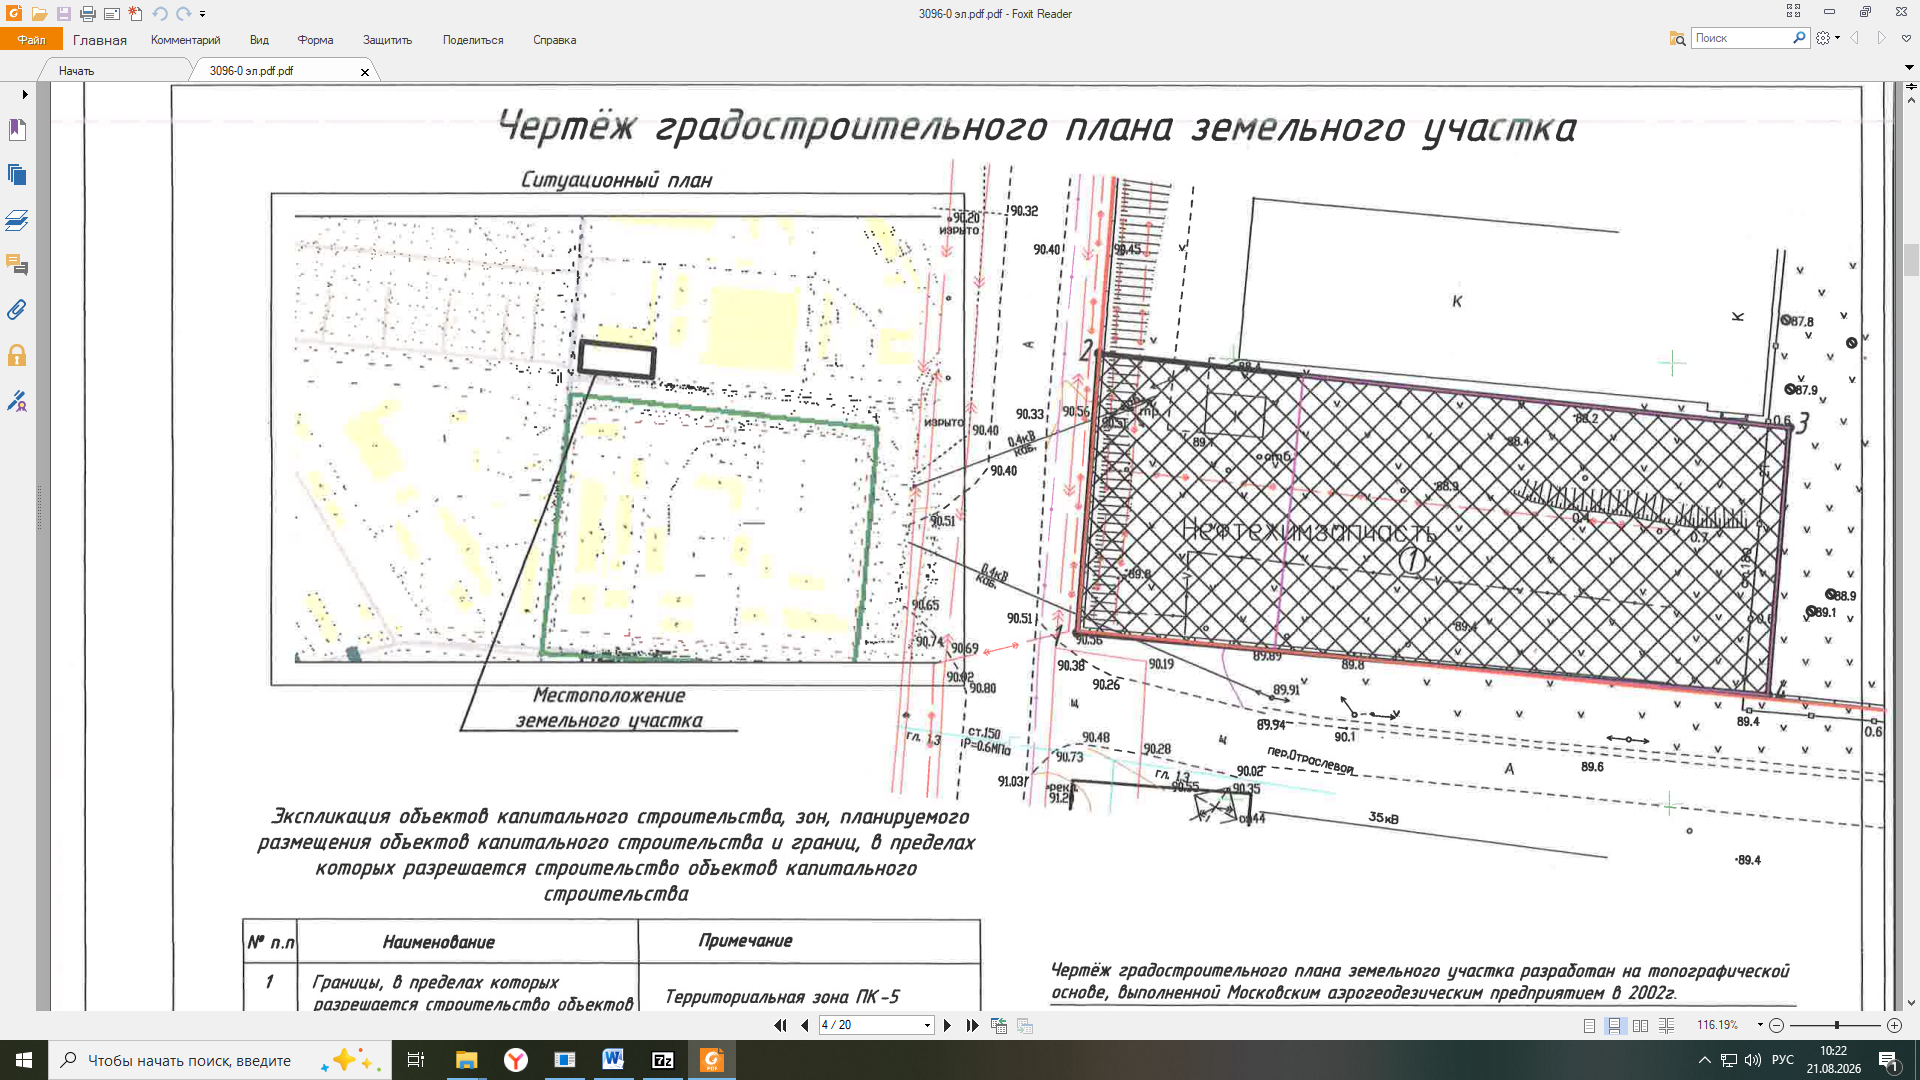The height and width of the screenshot is (1080, 1920).
Task: Open the Layers panel in the sidebar
Action: [17, 220]
